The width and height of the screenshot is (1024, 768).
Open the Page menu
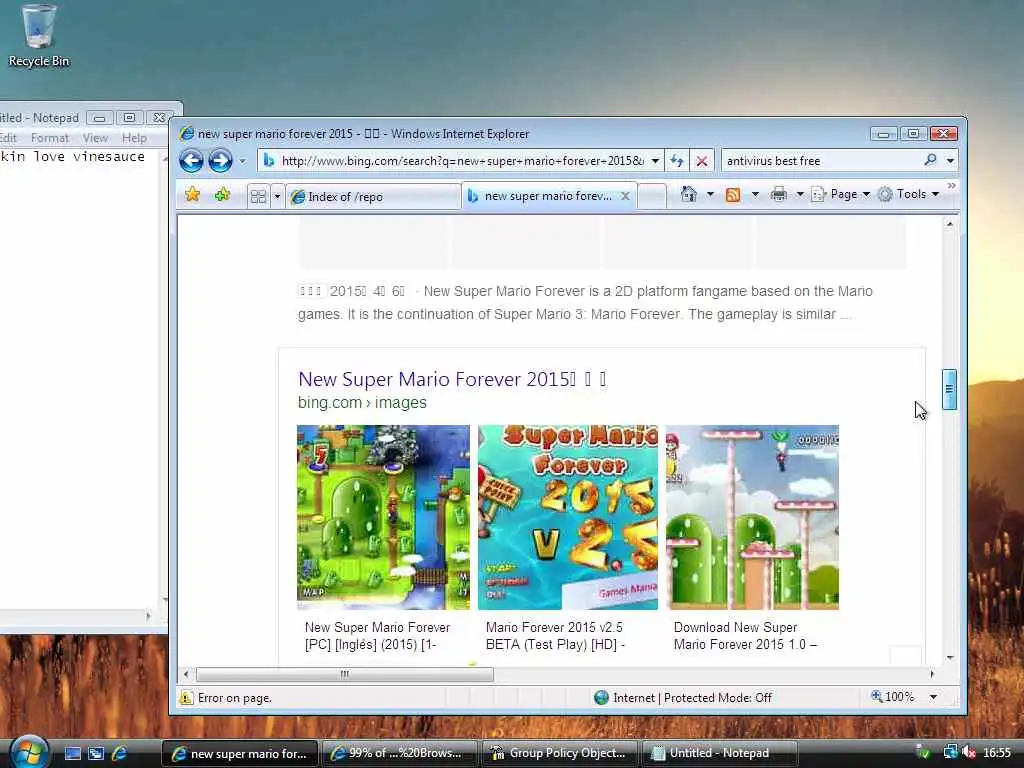click(x=840, y=194)
